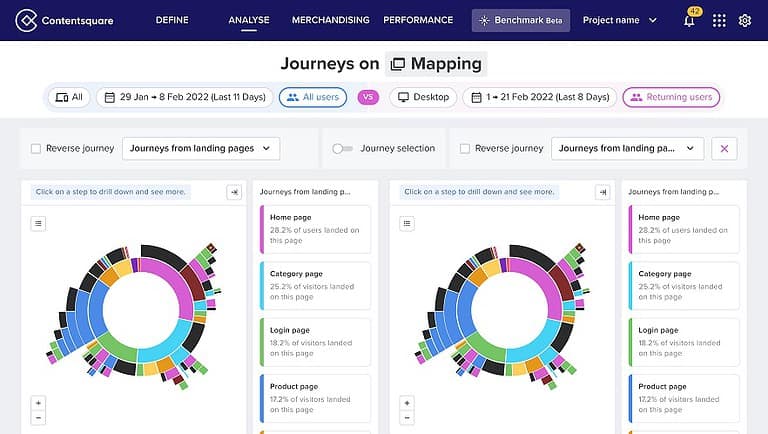The width and height of the screenshot is (768, 434).
Task: Open the ANALYSE menu
Action: (249, 20)
